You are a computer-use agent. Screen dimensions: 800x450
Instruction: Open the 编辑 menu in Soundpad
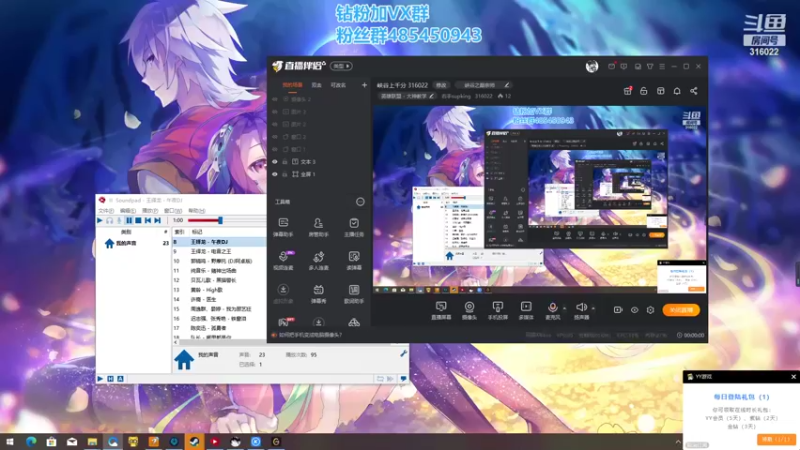pyautogui.click(x=128, y=211)
